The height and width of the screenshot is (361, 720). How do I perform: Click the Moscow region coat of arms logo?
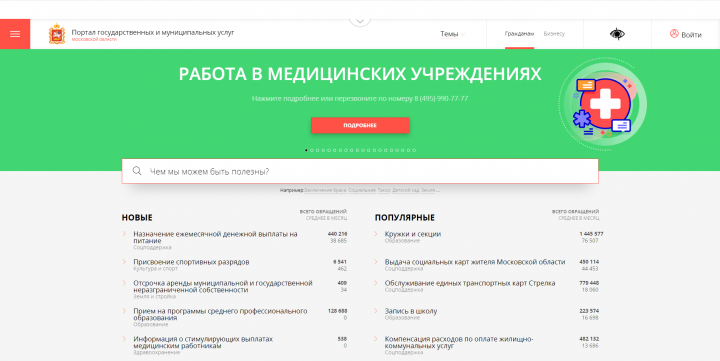[x=57, y=34]
